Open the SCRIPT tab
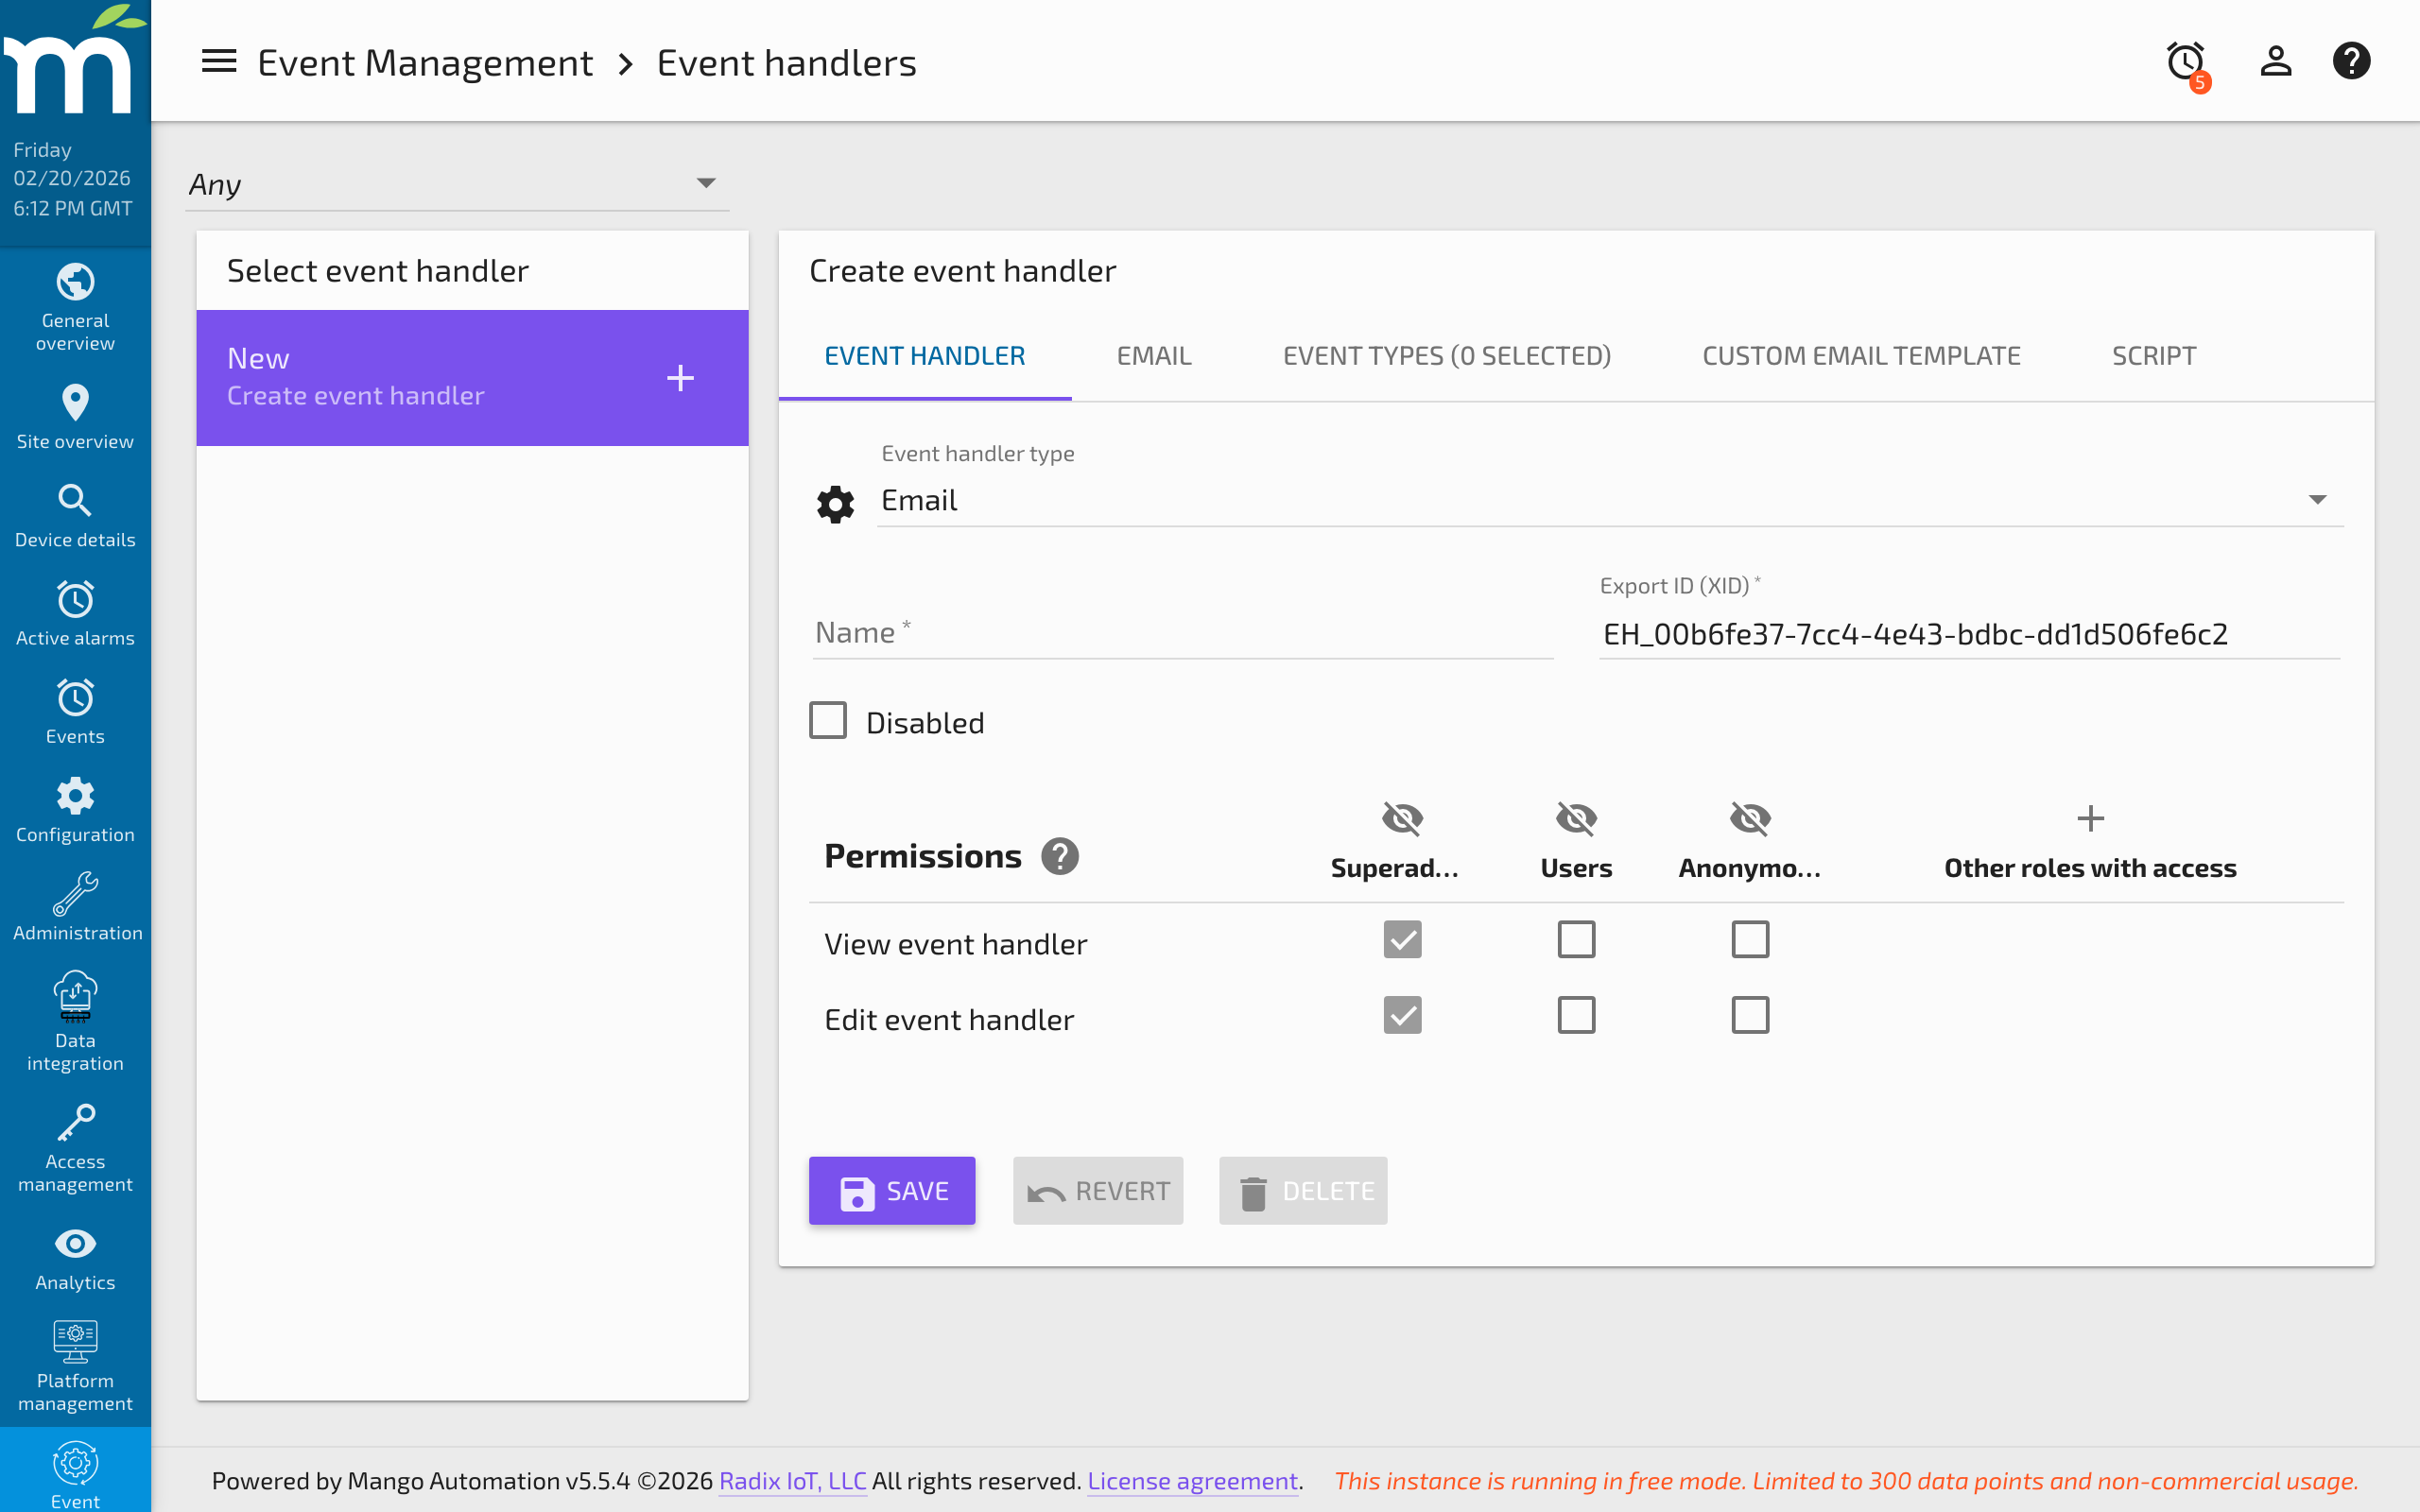Image resolution: width=2420 pixels, height=1512 pixels. pos(2152,355)
